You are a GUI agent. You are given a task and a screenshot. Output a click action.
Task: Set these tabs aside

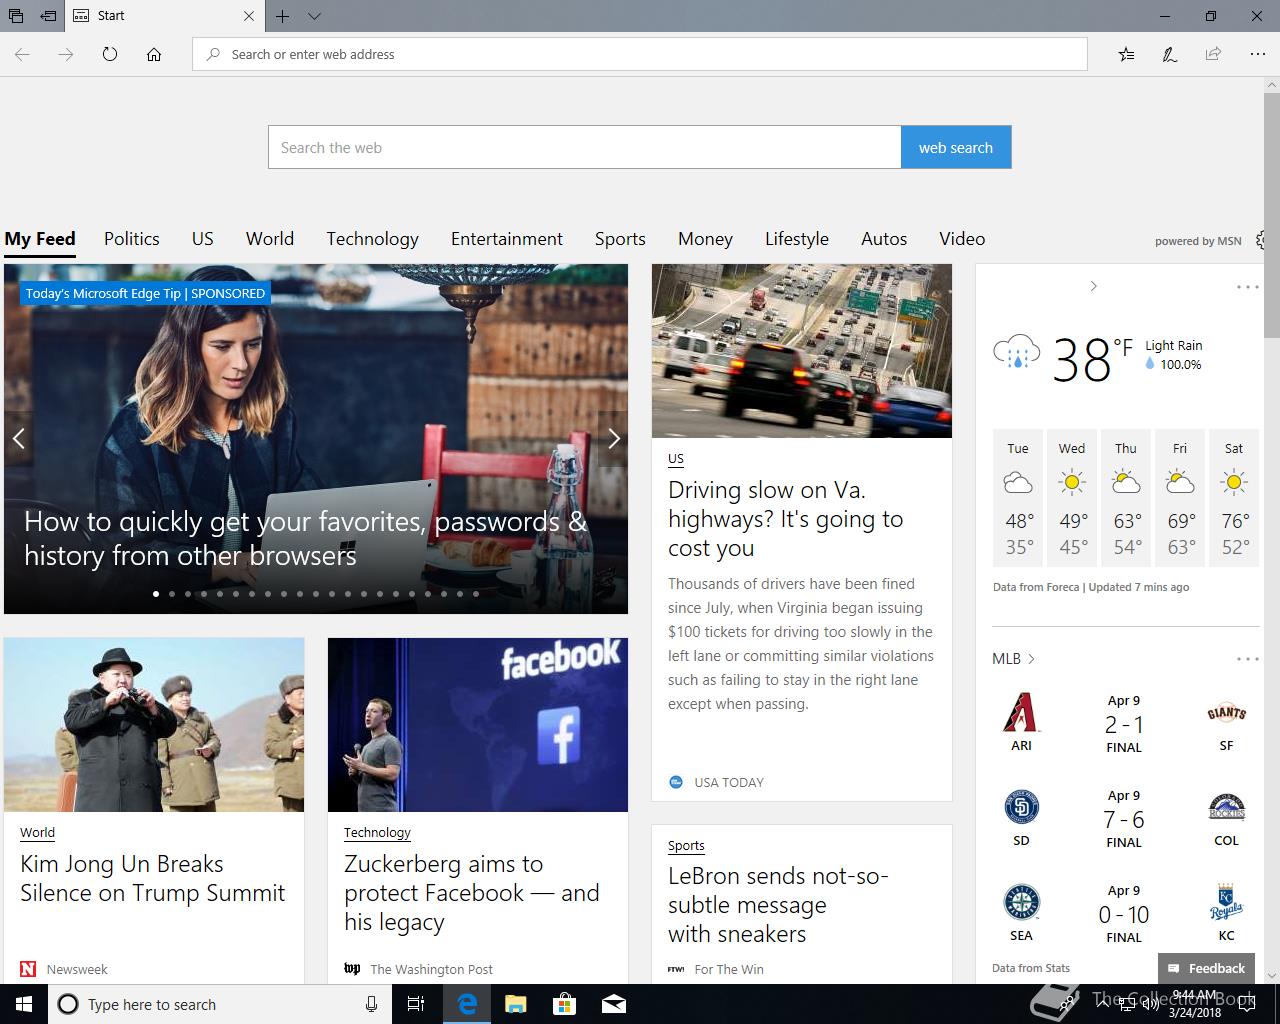click(47, 16)
